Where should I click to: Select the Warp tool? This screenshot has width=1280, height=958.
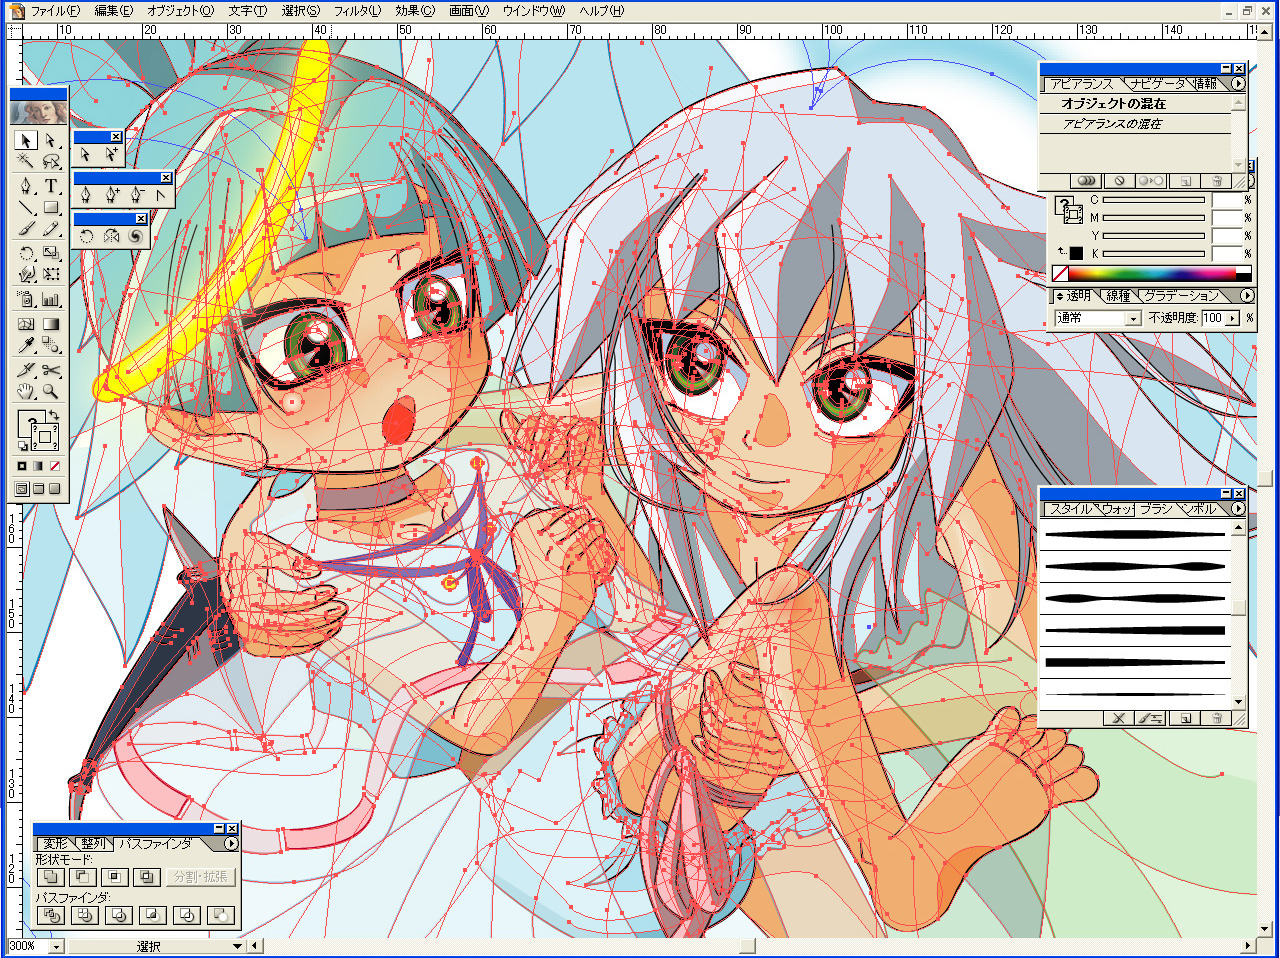pos(26,274)
